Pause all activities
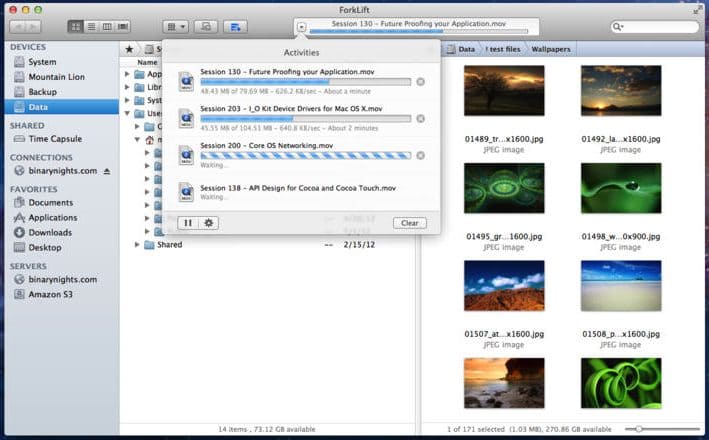This screenshot has width=709, height=440. (x=188, y=223)
